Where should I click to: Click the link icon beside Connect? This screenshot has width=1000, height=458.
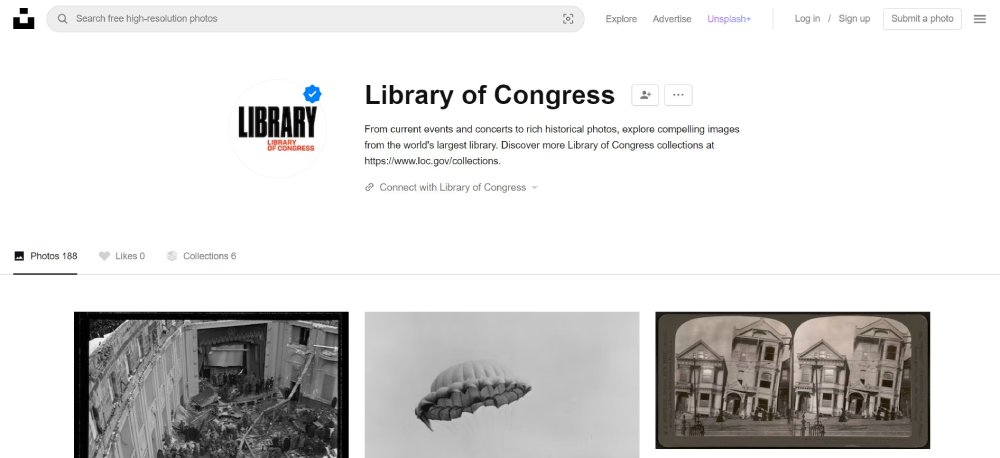369,188
